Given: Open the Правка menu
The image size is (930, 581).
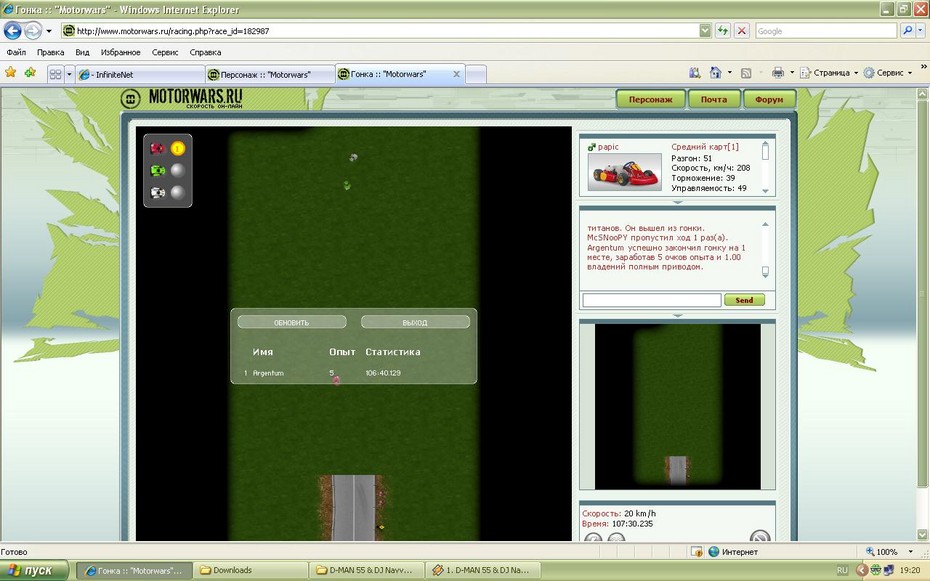Looking at the screenshot, I should [50, 52].
